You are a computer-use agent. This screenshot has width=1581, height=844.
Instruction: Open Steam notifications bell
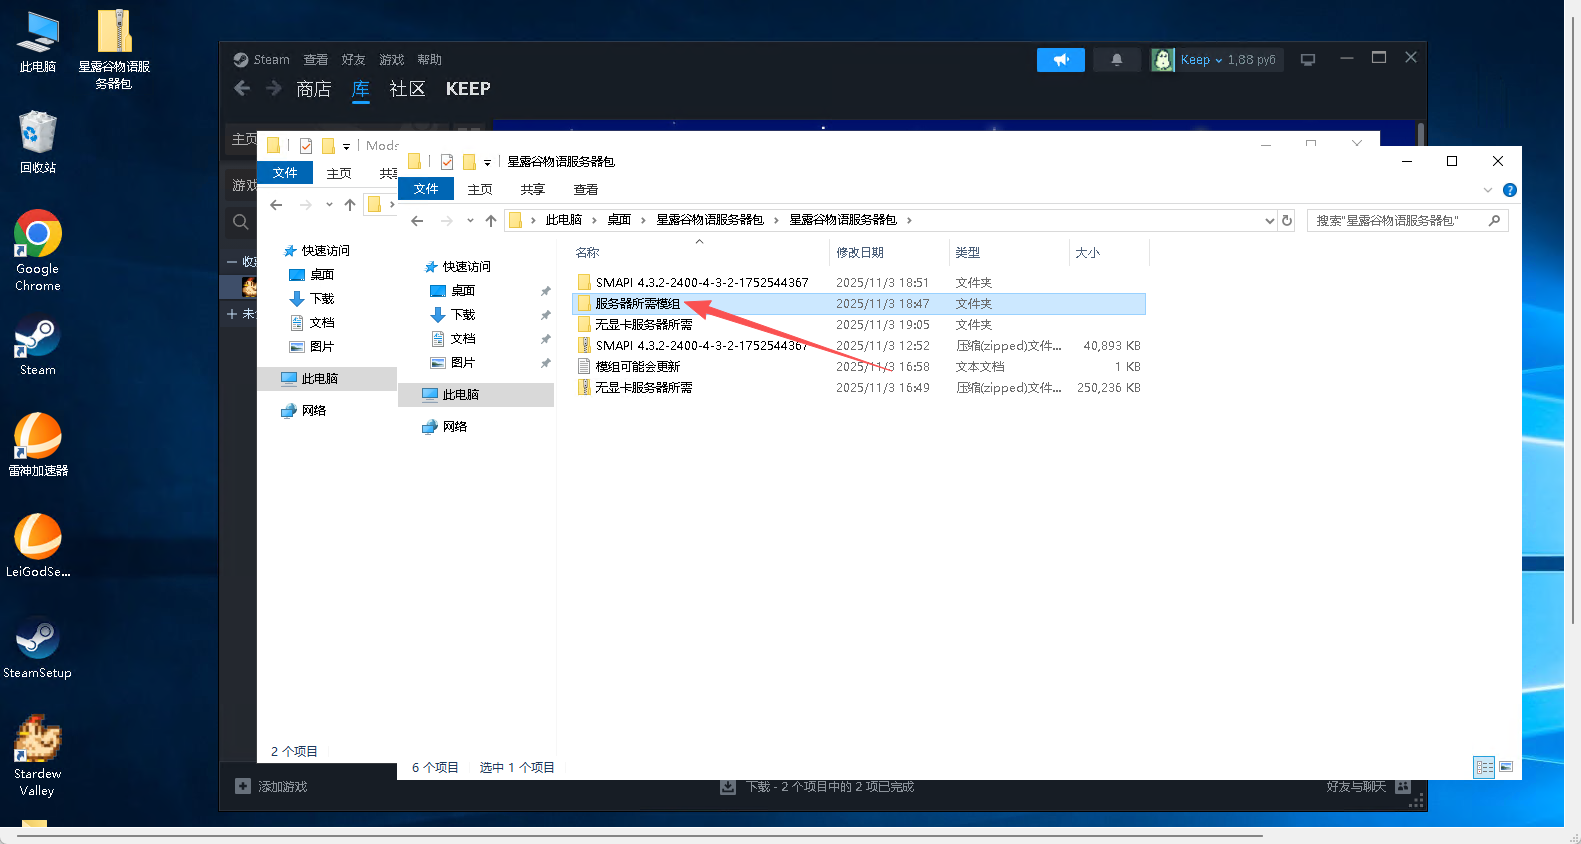(x=1116, y=60)
